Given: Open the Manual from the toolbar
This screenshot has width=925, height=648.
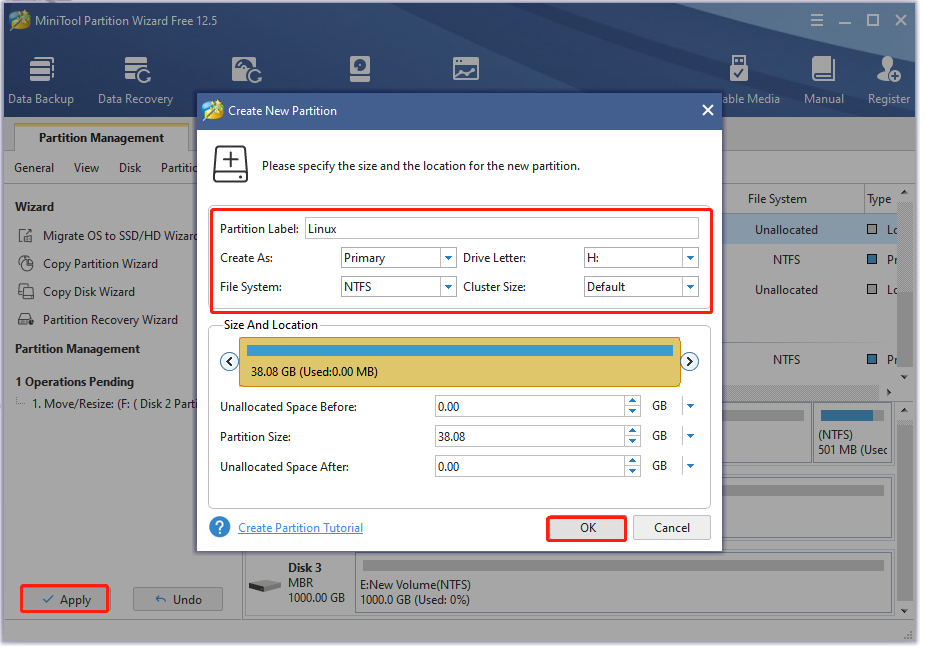Looking at the screenshot, I should click(824, 81).
